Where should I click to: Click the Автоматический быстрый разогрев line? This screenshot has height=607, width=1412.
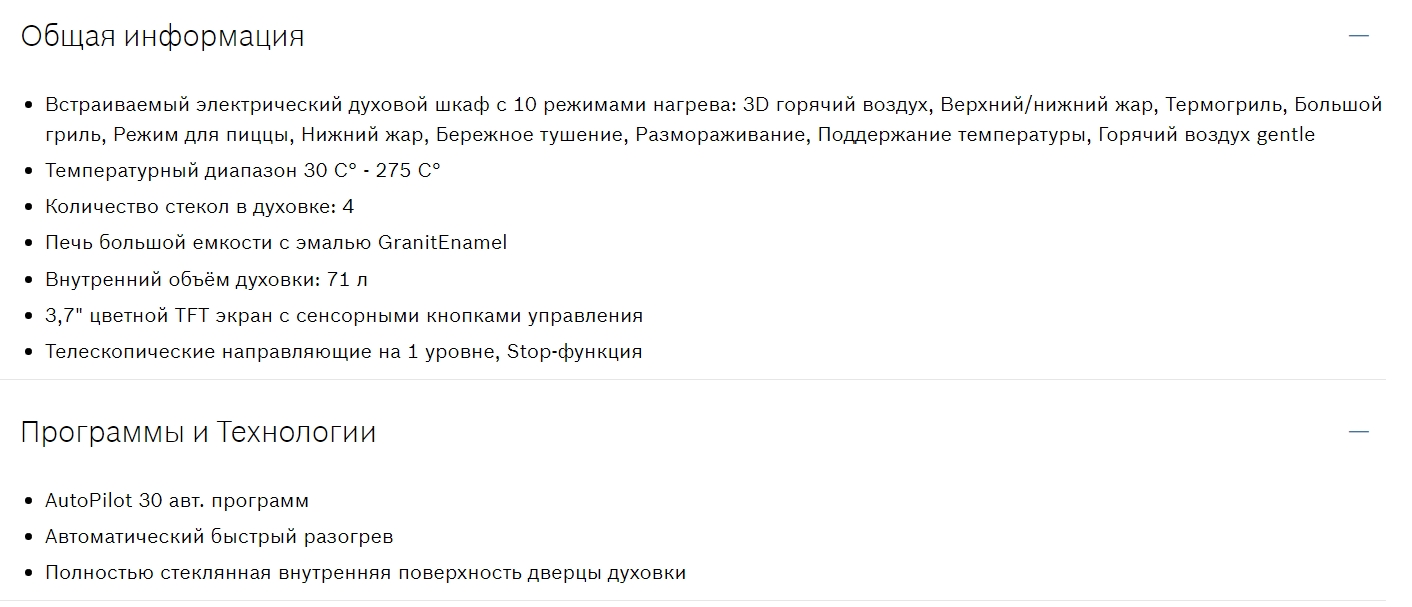[x=219, y=537]
